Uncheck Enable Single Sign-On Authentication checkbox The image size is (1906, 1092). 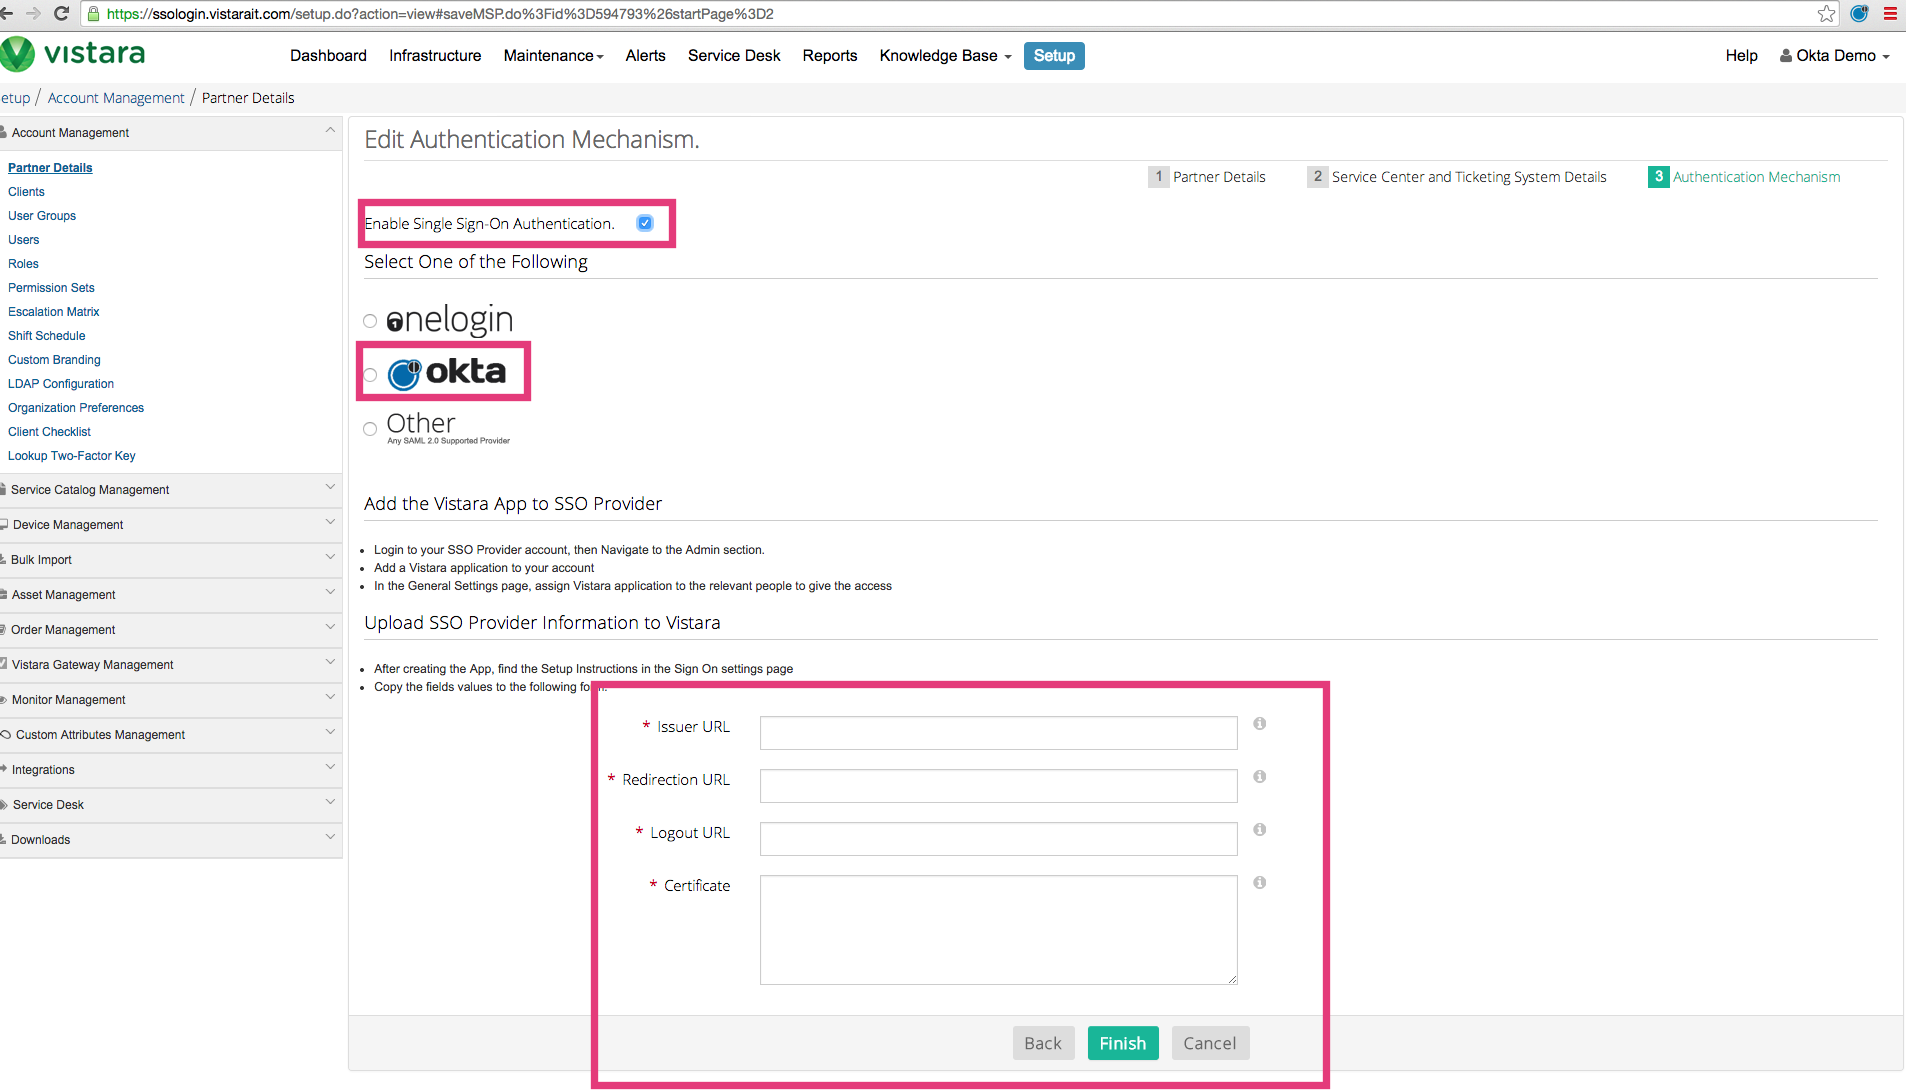tap(645, 223)
